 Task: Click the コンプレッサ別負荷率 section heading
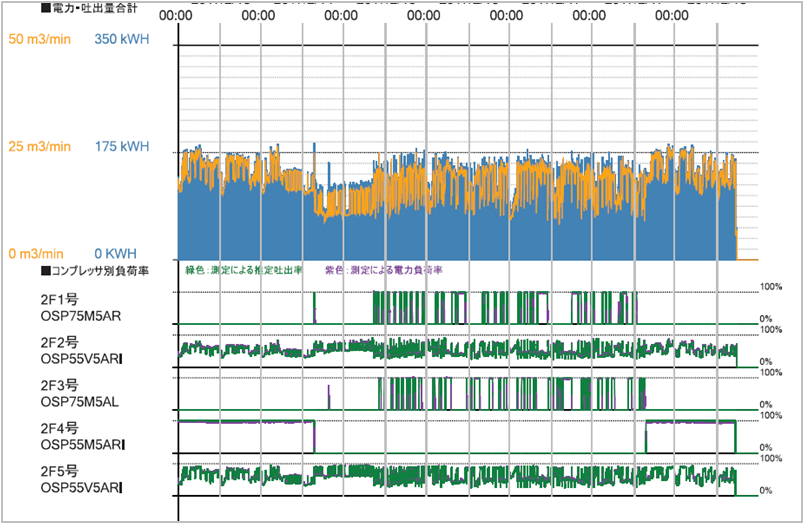tap(95, 271)
